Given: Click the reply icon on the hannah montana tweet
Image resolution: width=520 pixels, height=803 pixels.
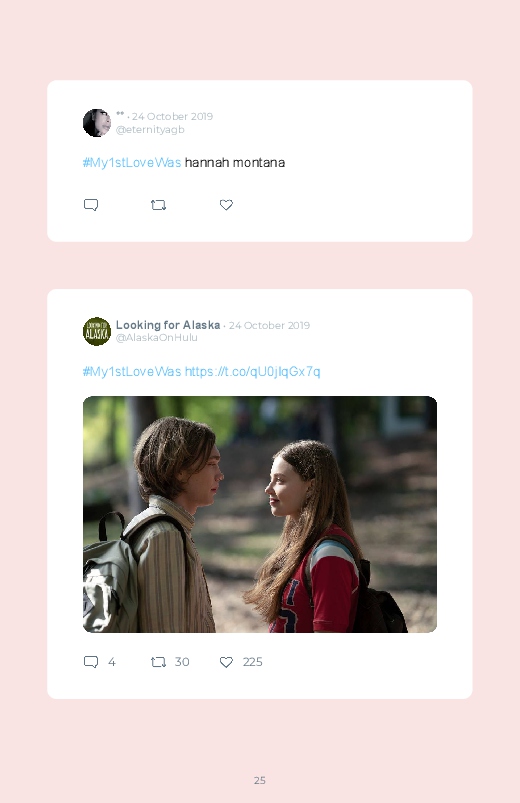Looking at the screenshot, I should click(x=91, y=205).
